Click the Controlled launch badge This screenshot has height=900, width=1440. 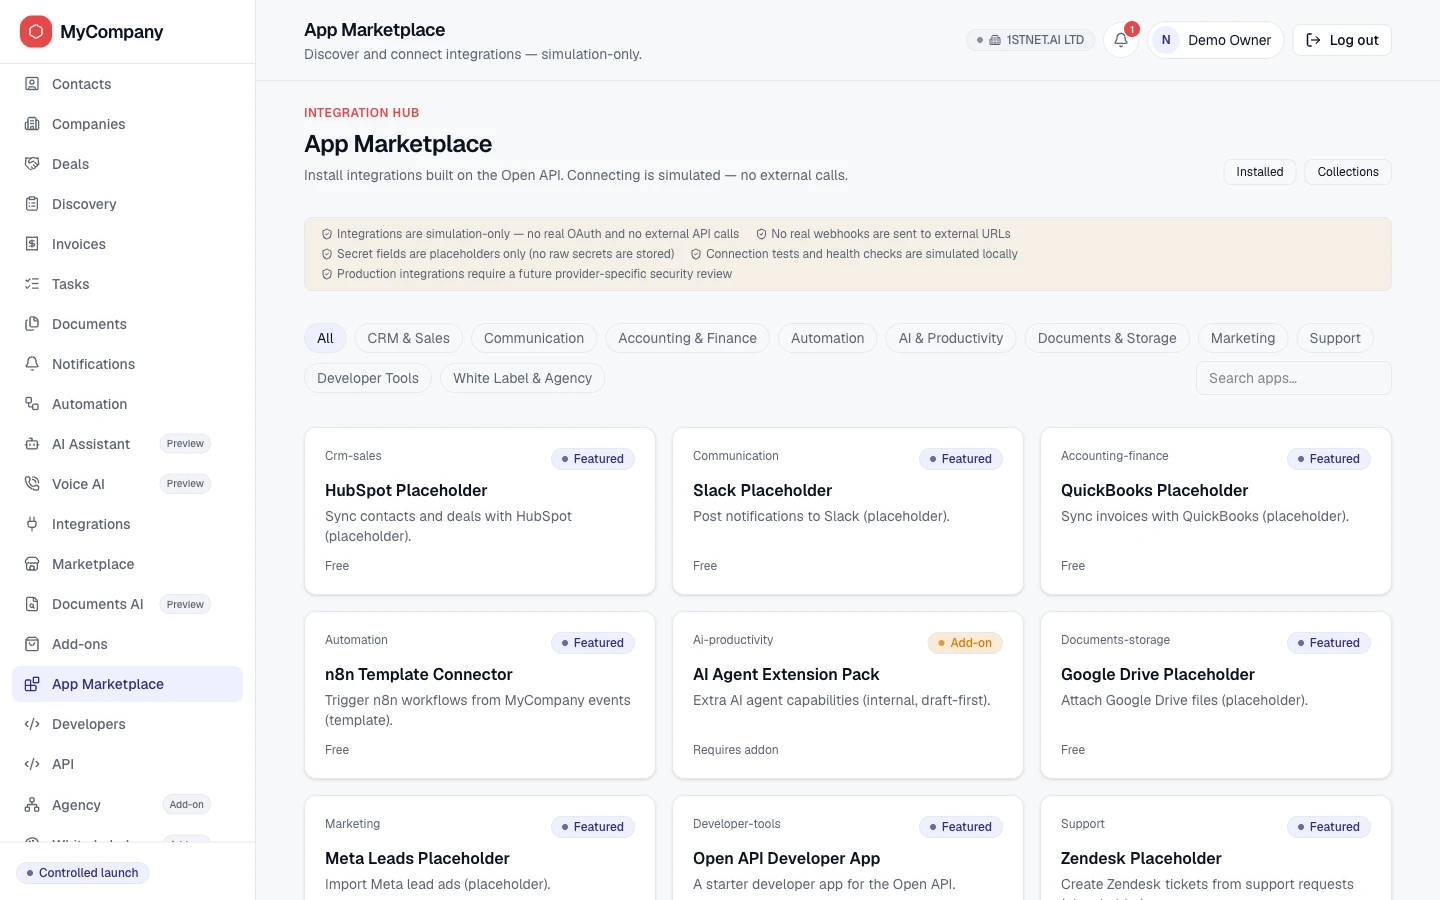tap(83, 873)
